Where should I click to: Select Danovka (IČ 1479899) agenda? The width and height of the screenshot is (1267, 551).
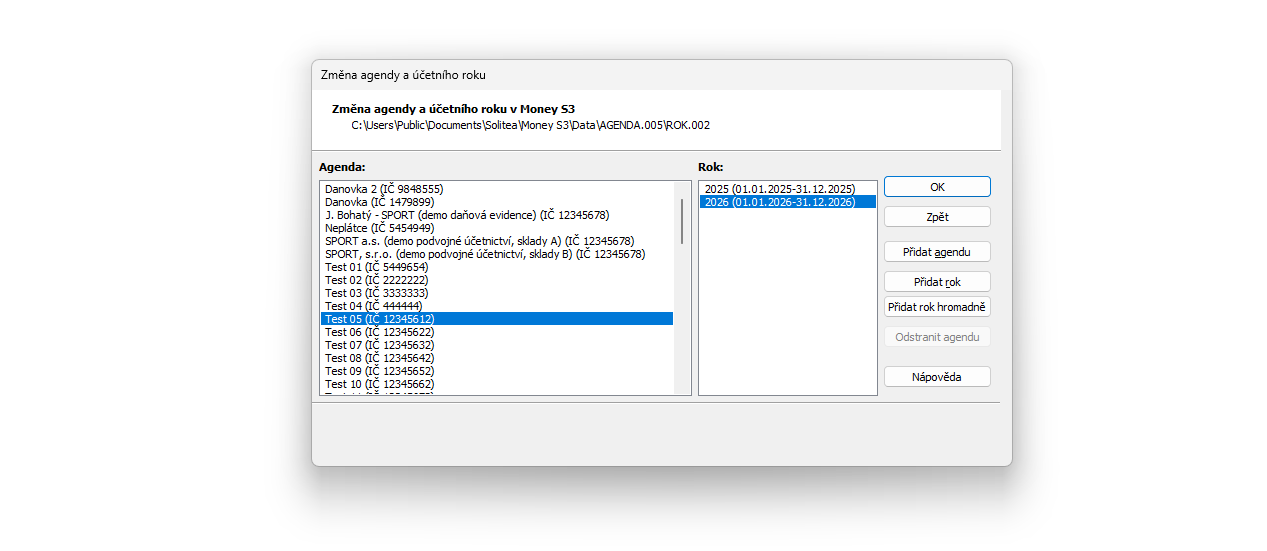(497, 202)
